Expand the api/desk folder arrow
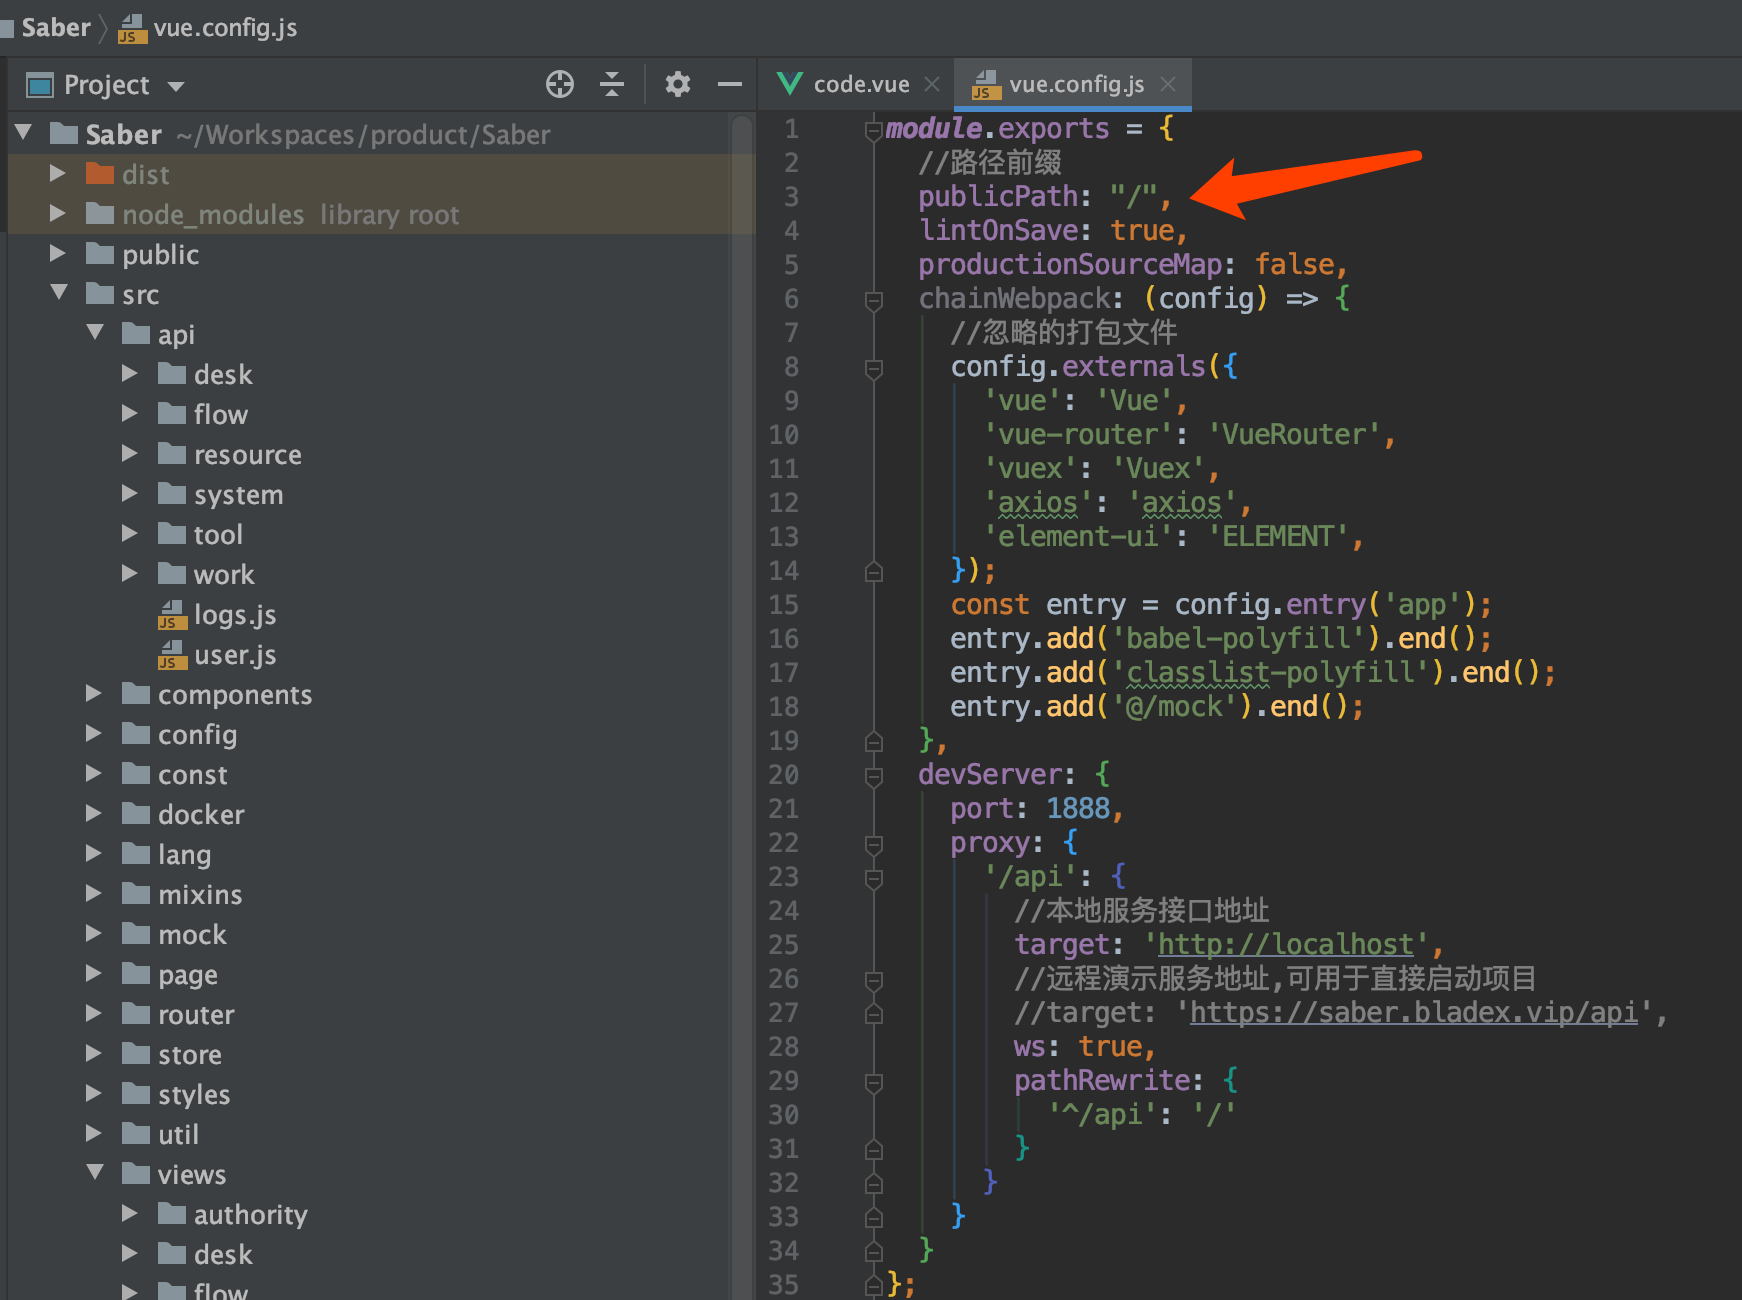The image size is (1742, 1300). (x=130, y=373)
